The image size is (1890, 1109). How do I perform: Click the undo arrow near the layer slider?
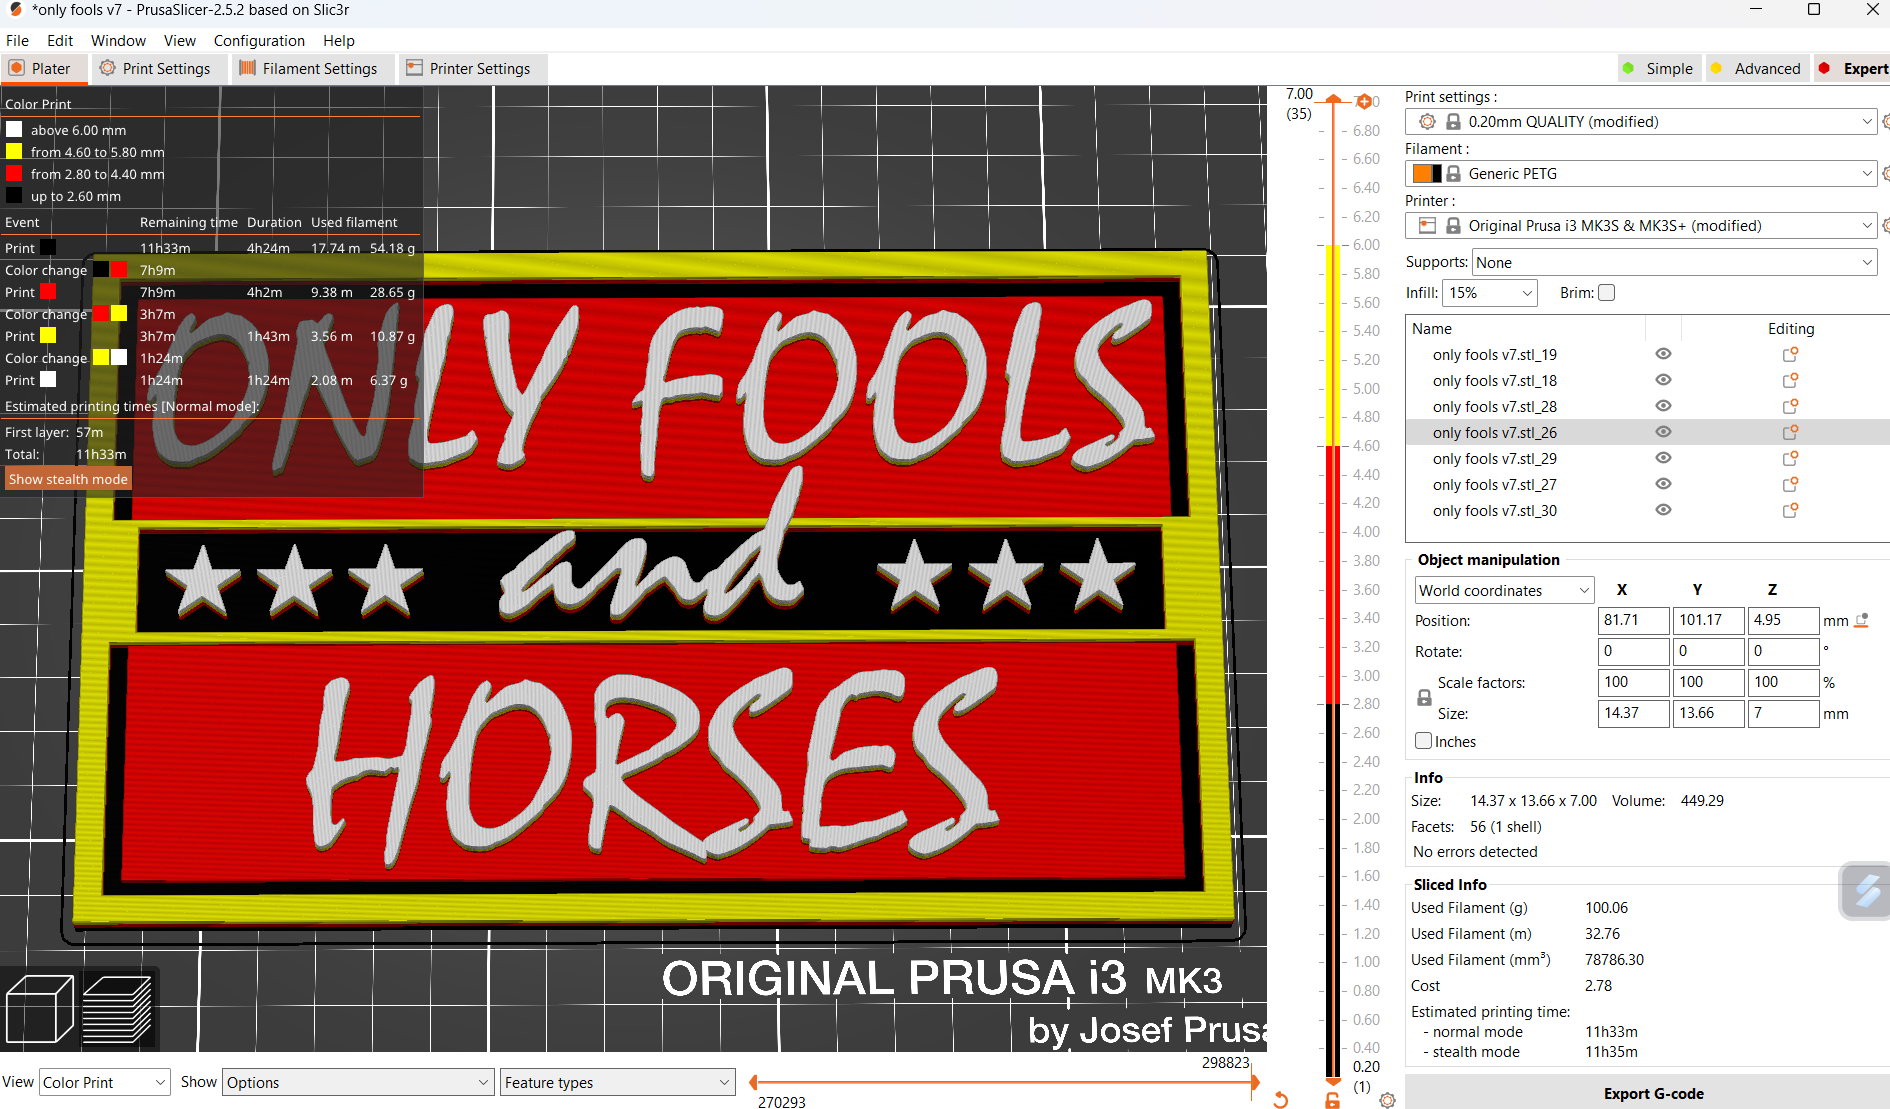[1281, 1100]
